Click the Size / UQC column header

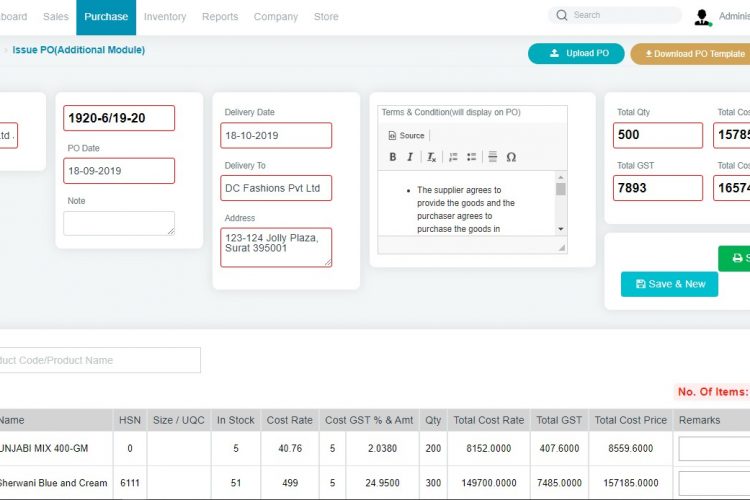pyautogui.click(x=179, y=420)
